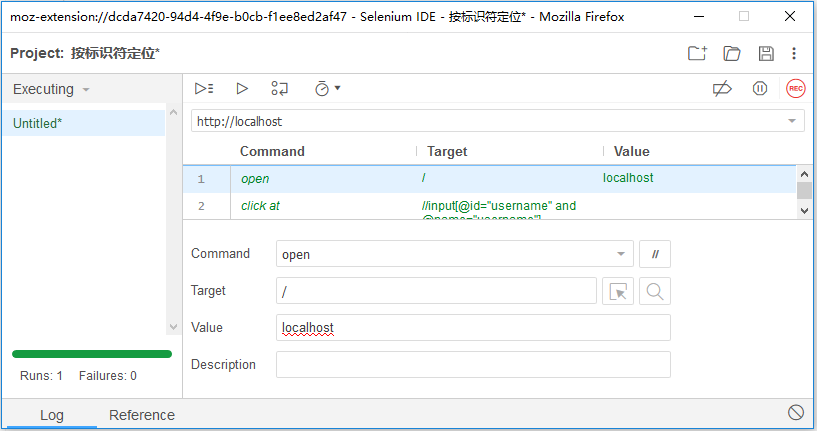Click the Target input field

(x=436, y=291)
